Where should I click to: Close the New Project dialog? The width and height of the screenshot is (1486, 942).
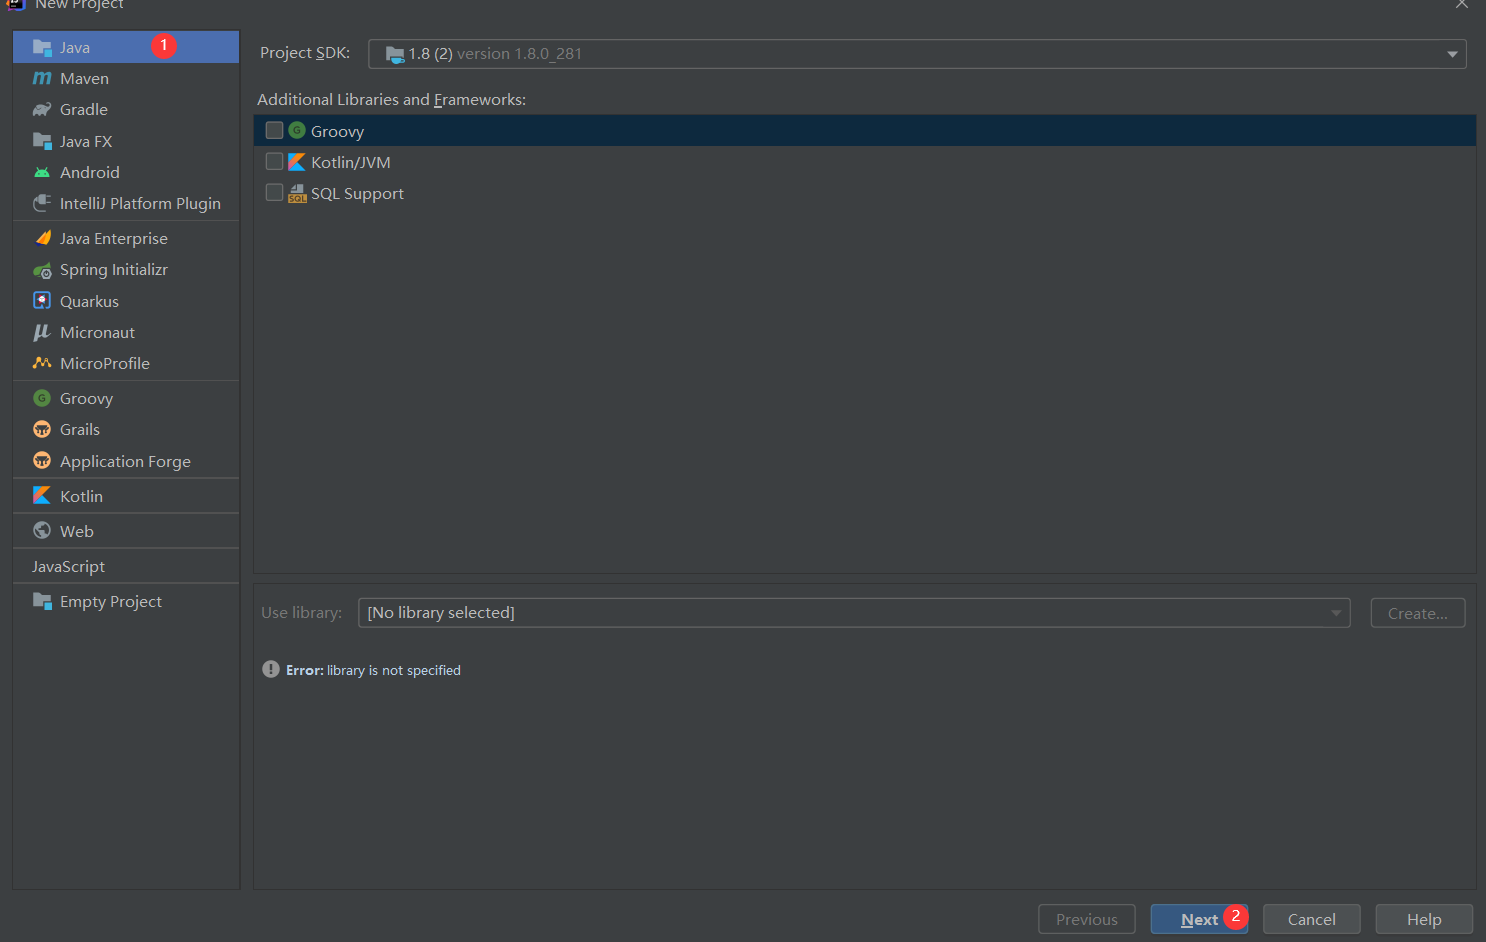pos(1462,5)
